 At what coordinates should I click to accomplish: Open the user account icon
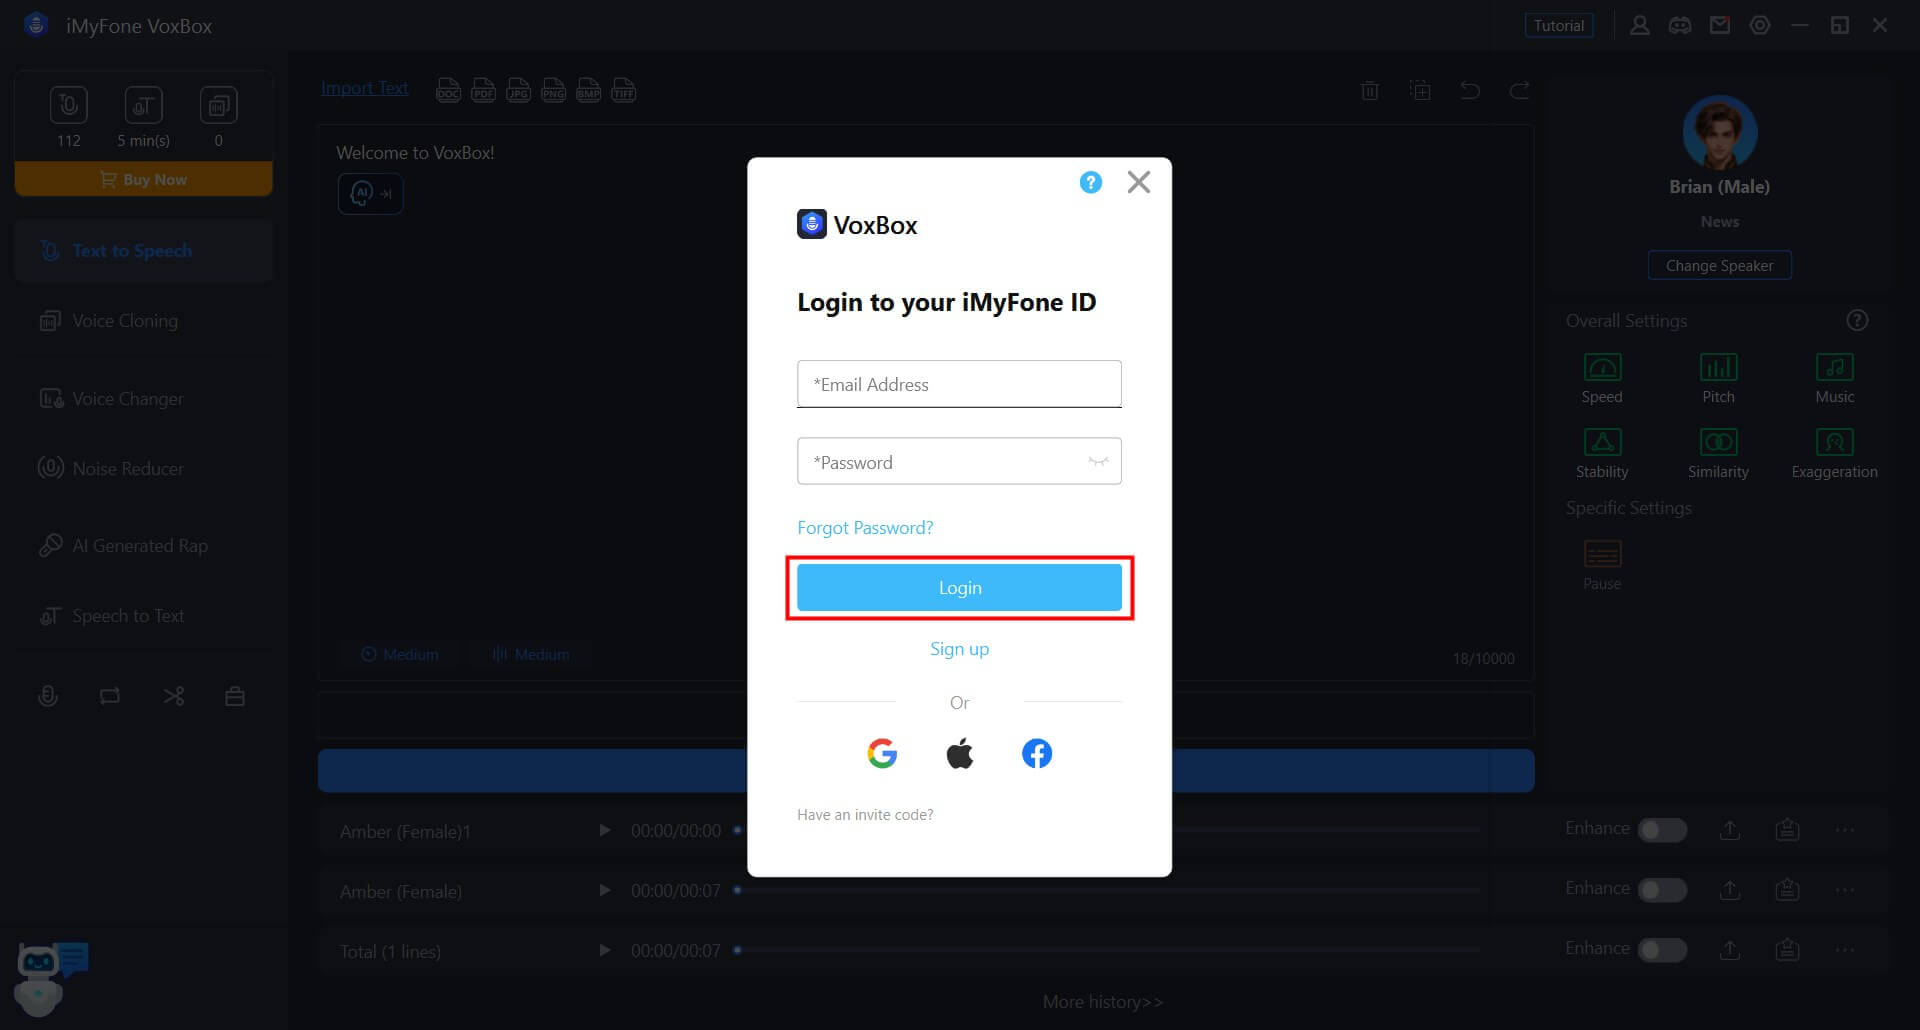[1640, 25]
